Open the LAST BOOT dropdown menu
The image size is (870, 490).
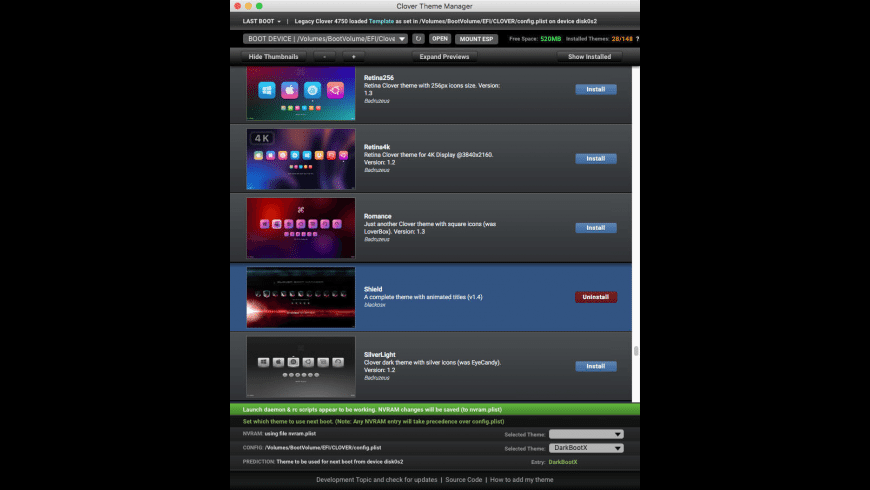click(261, 21)
